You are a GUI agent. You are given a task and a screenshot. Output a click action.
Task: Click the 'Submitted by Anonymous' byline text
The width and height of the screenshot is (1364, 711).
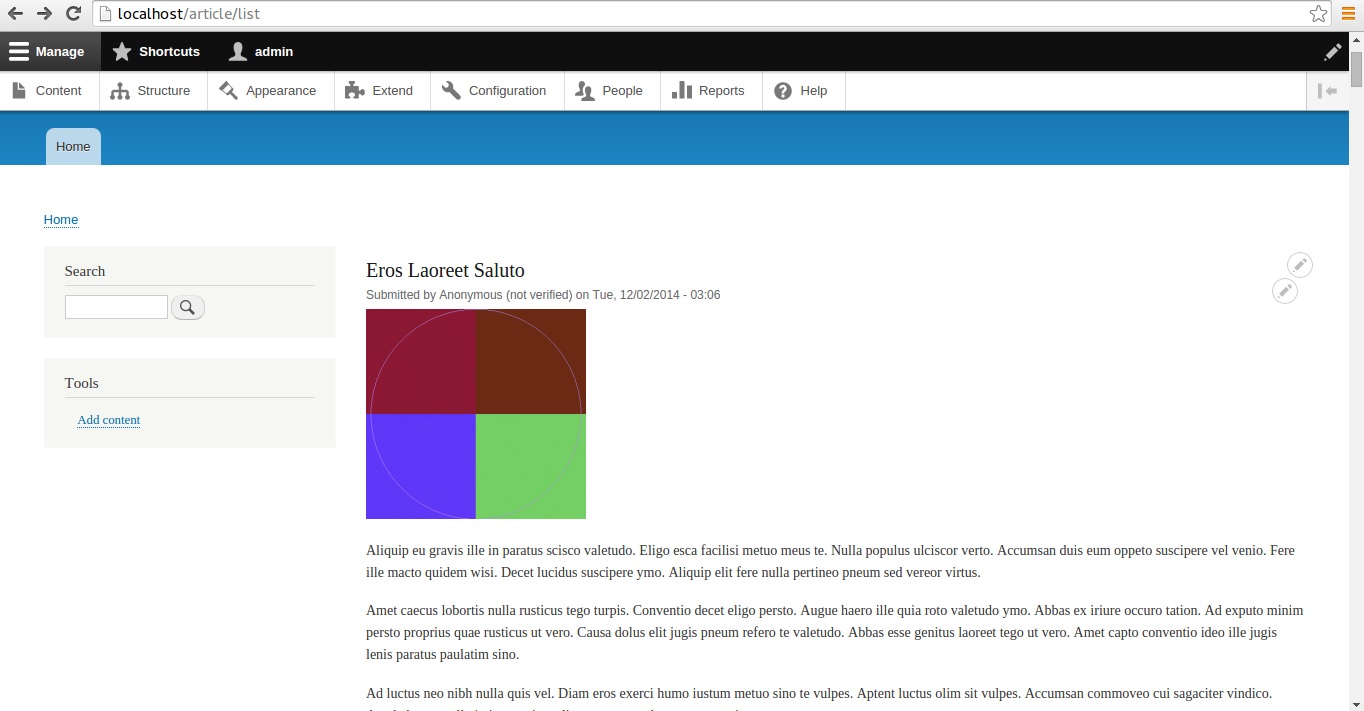coord(543,295)
